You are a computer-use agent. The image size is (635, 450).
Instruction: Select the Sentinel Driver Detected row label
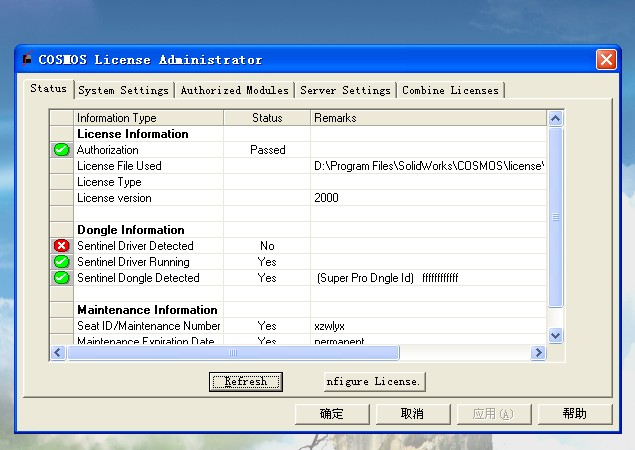135,246
